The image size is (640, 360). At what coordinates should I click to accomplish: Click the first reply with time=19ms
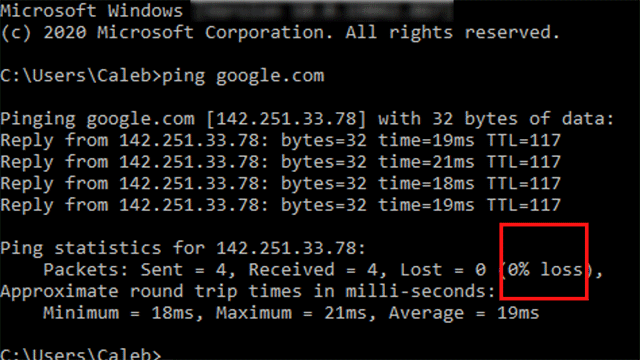(280, 141)
